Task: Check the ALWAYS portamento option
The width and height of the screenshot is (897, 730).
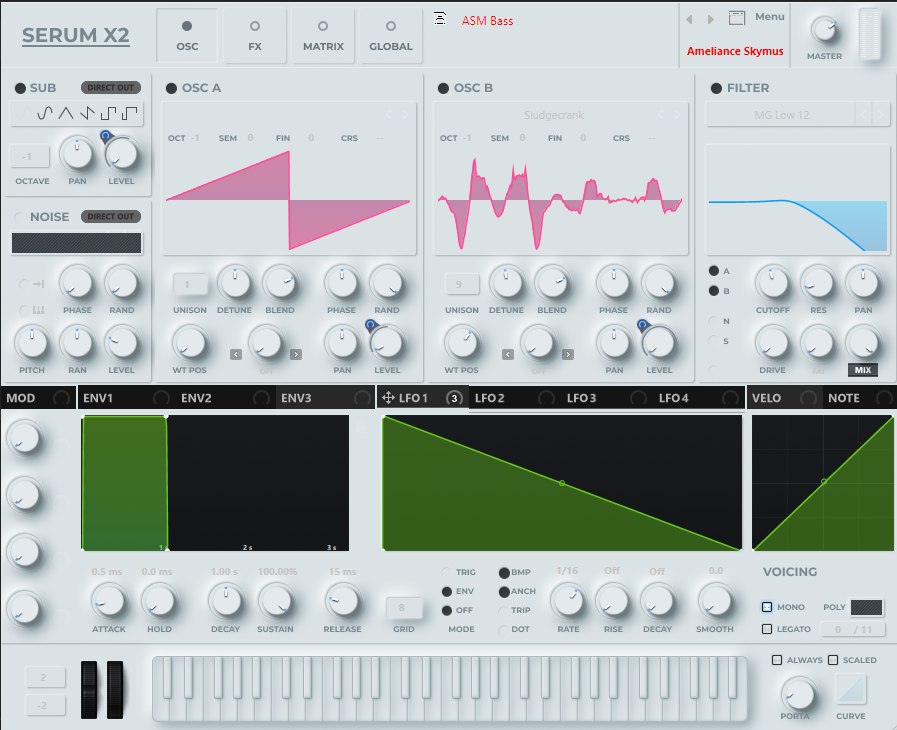Action: click(x=777, y=660)
